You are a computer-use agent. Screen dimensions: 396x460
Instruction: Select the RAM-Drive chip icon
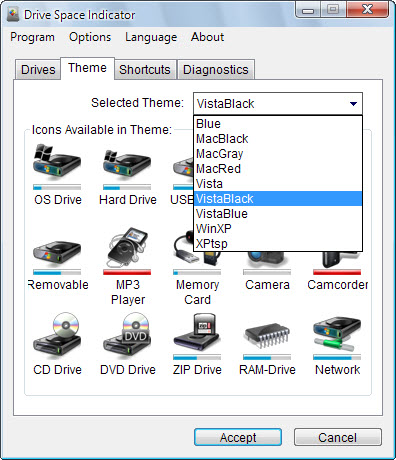coord(267,335)
